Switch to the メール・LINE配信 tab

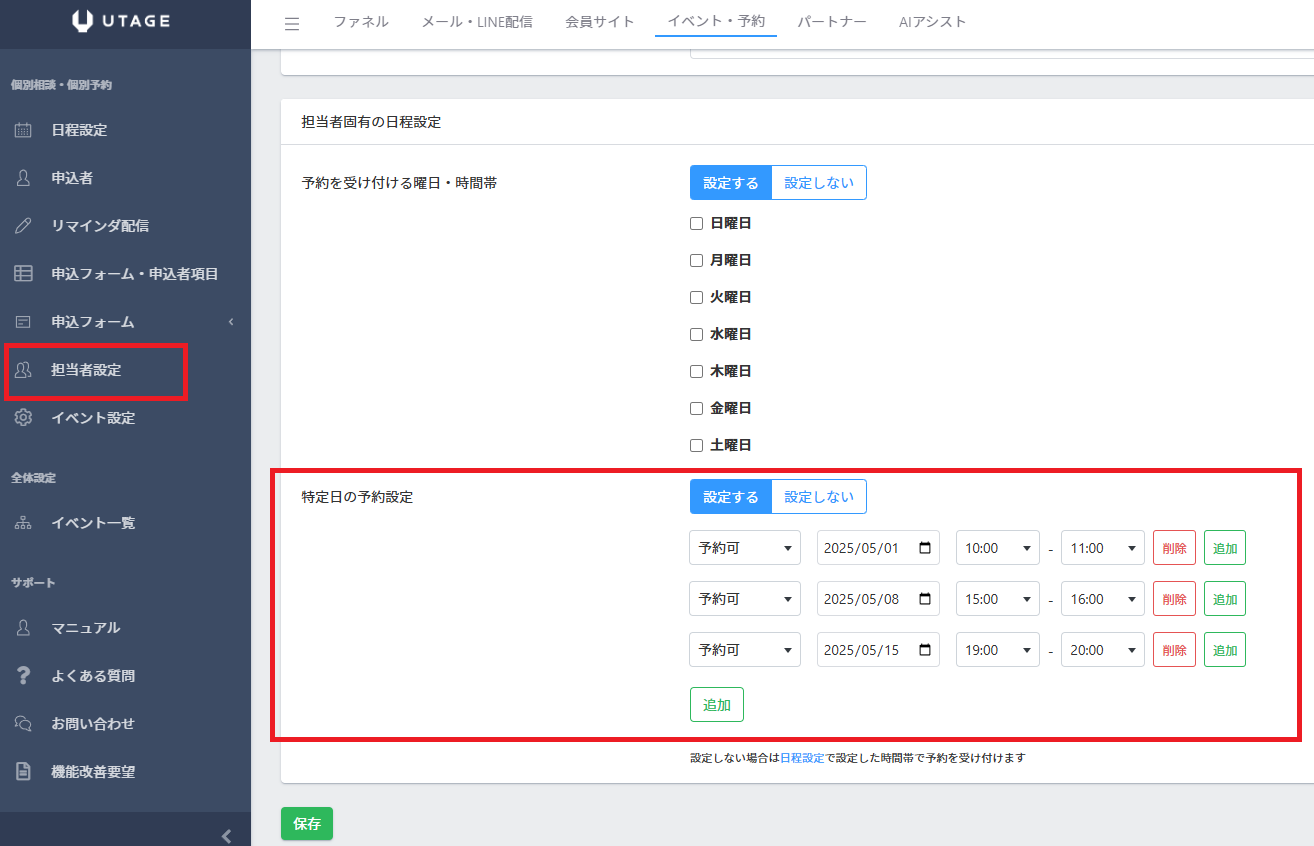(x=477, y=22)
